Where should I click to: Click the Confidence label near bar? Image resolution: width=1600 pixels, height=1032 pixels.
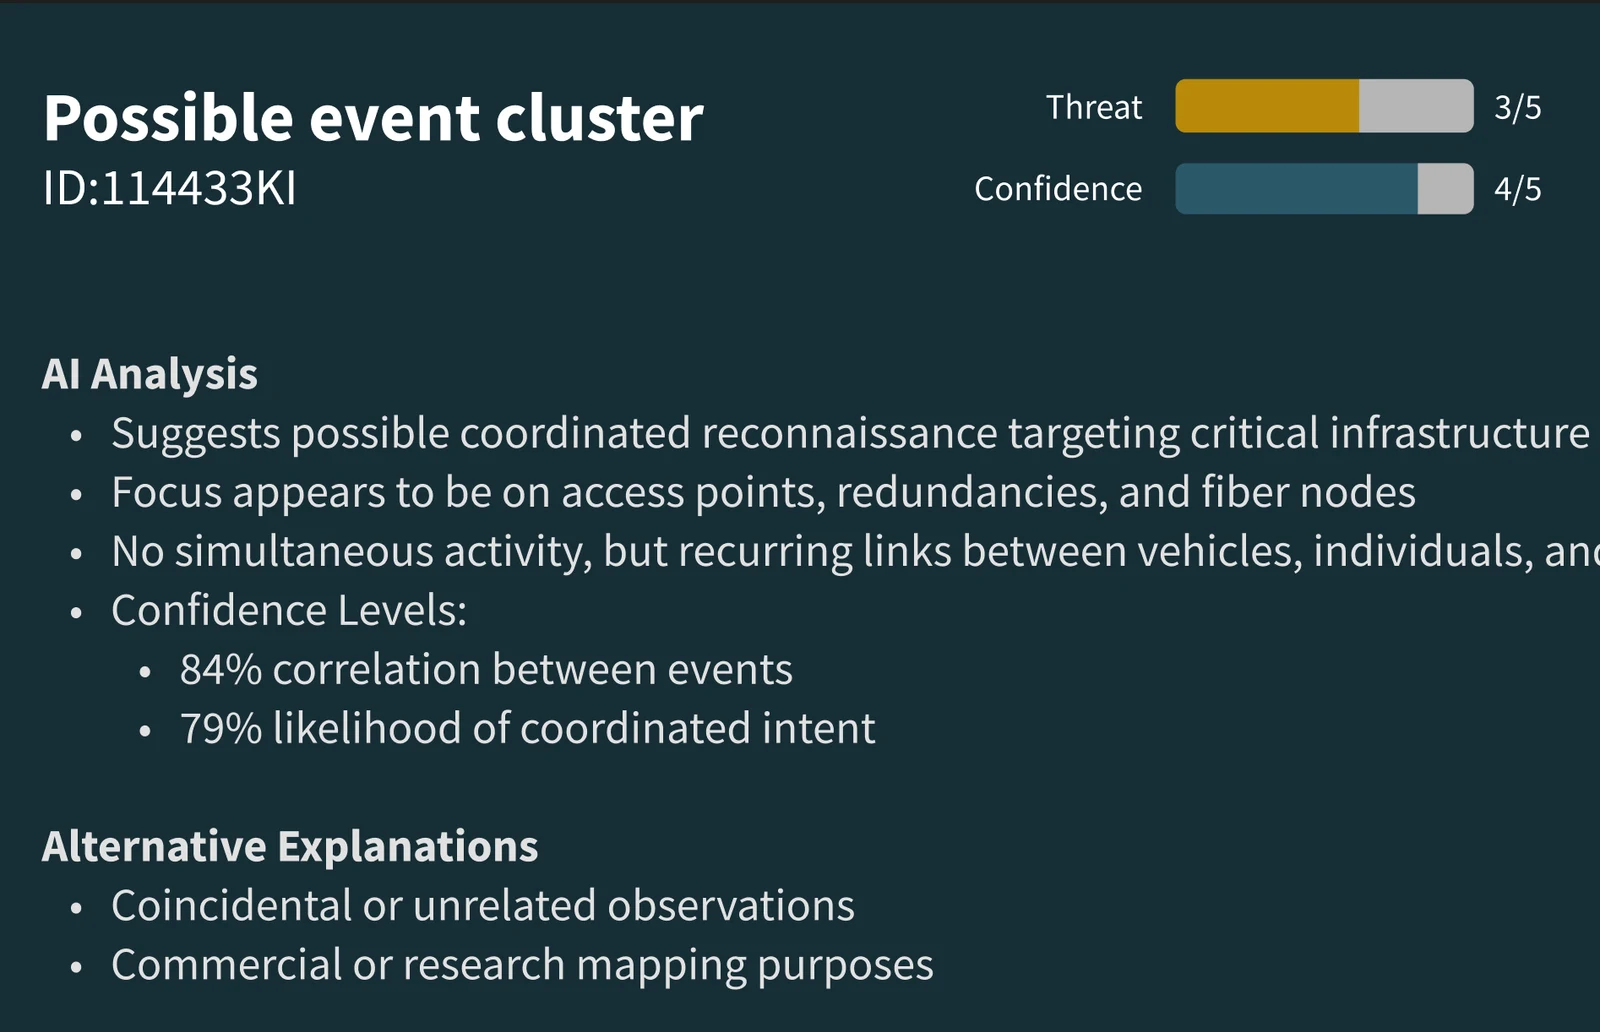click(x=1058, y=189)
